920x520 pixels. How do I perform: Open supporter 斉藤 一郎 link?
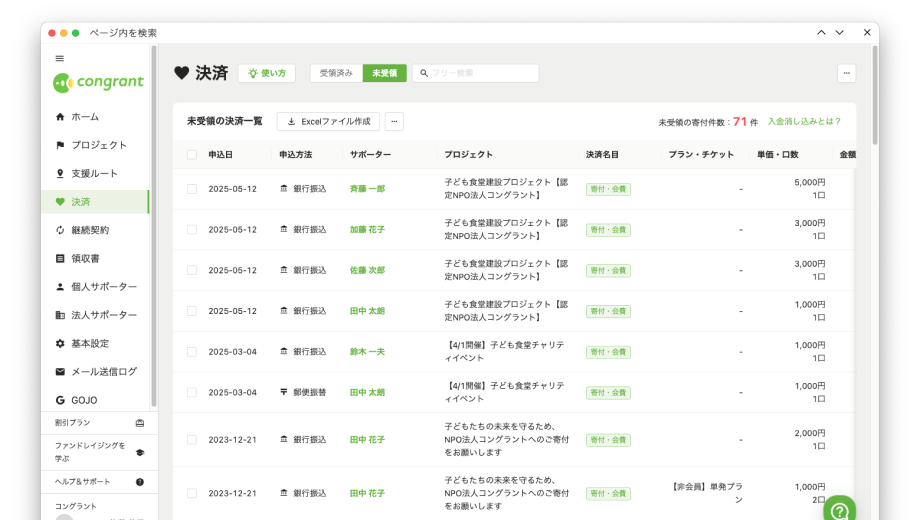click(x=367, y=189)
